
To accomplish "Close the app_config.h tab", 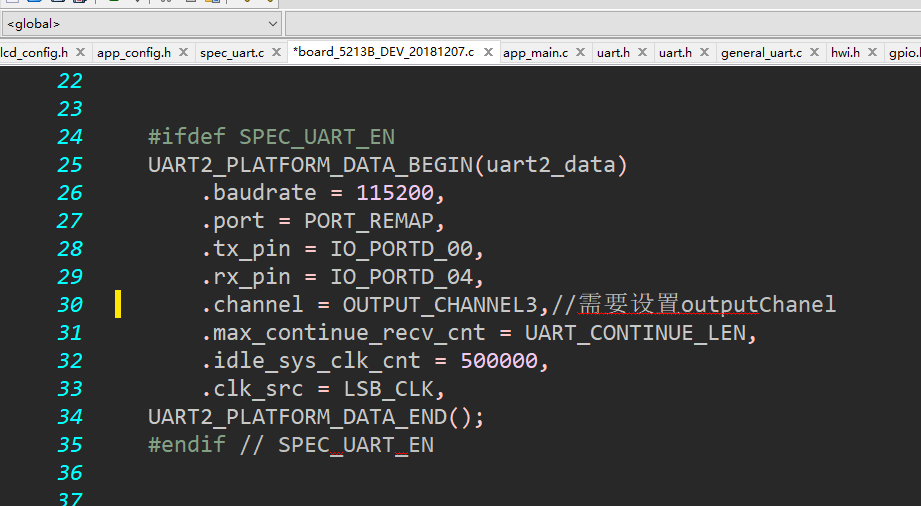I will 183,52.
